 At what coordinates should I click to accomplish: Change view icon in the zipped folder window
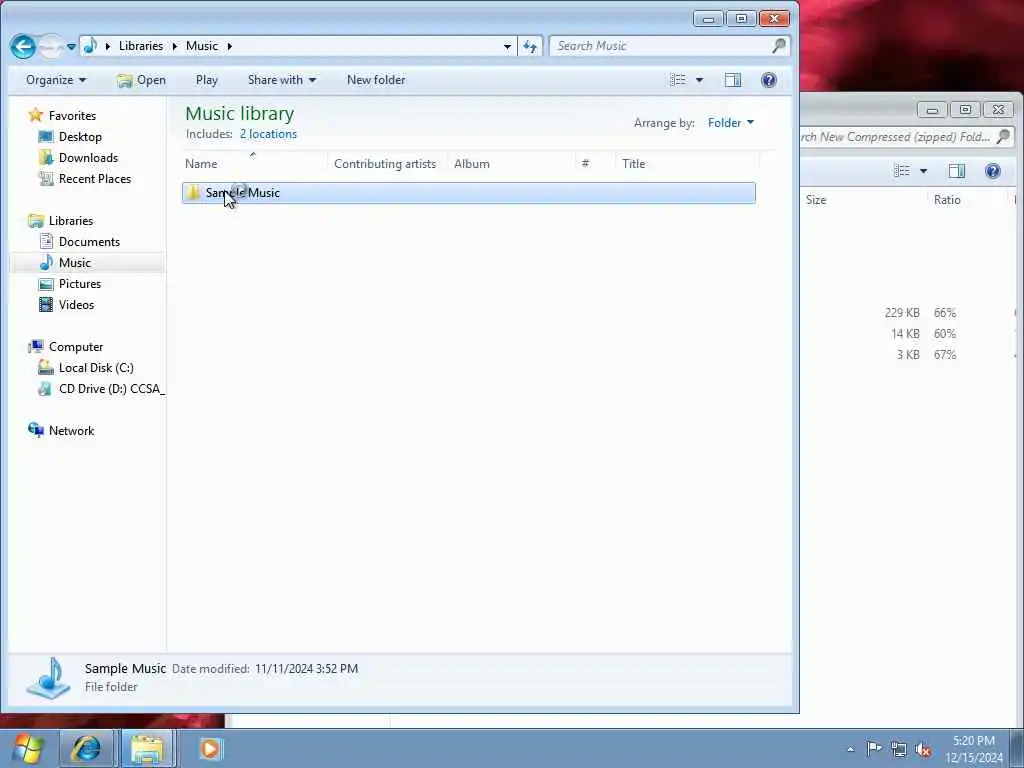pyautogui.click(x=902, y=171)
